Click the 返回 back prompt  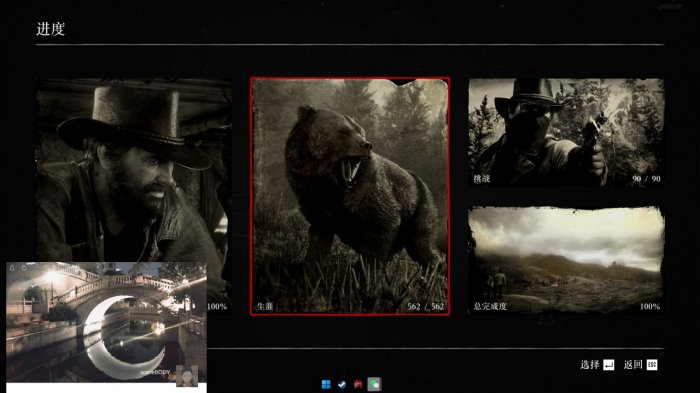[x=633, y=365]
